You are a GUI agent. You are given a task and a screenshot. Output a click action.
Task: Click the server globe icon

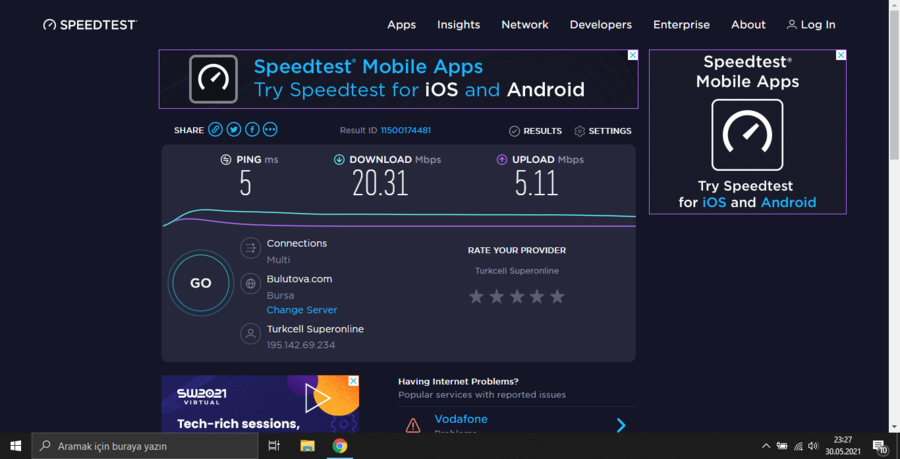tap(251, 284)
